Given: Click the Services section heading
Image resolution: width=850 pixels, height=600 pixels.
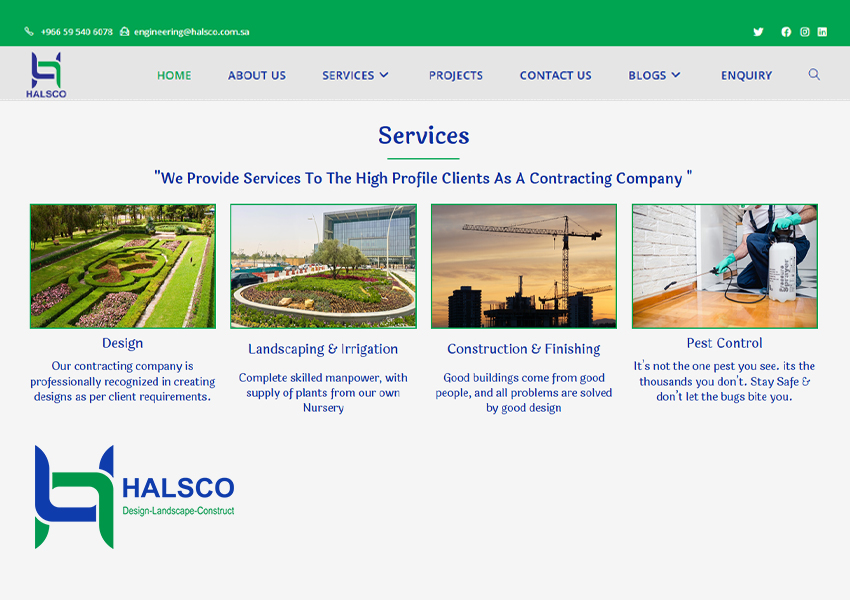Looking at the screenshot, I should 424,136.
